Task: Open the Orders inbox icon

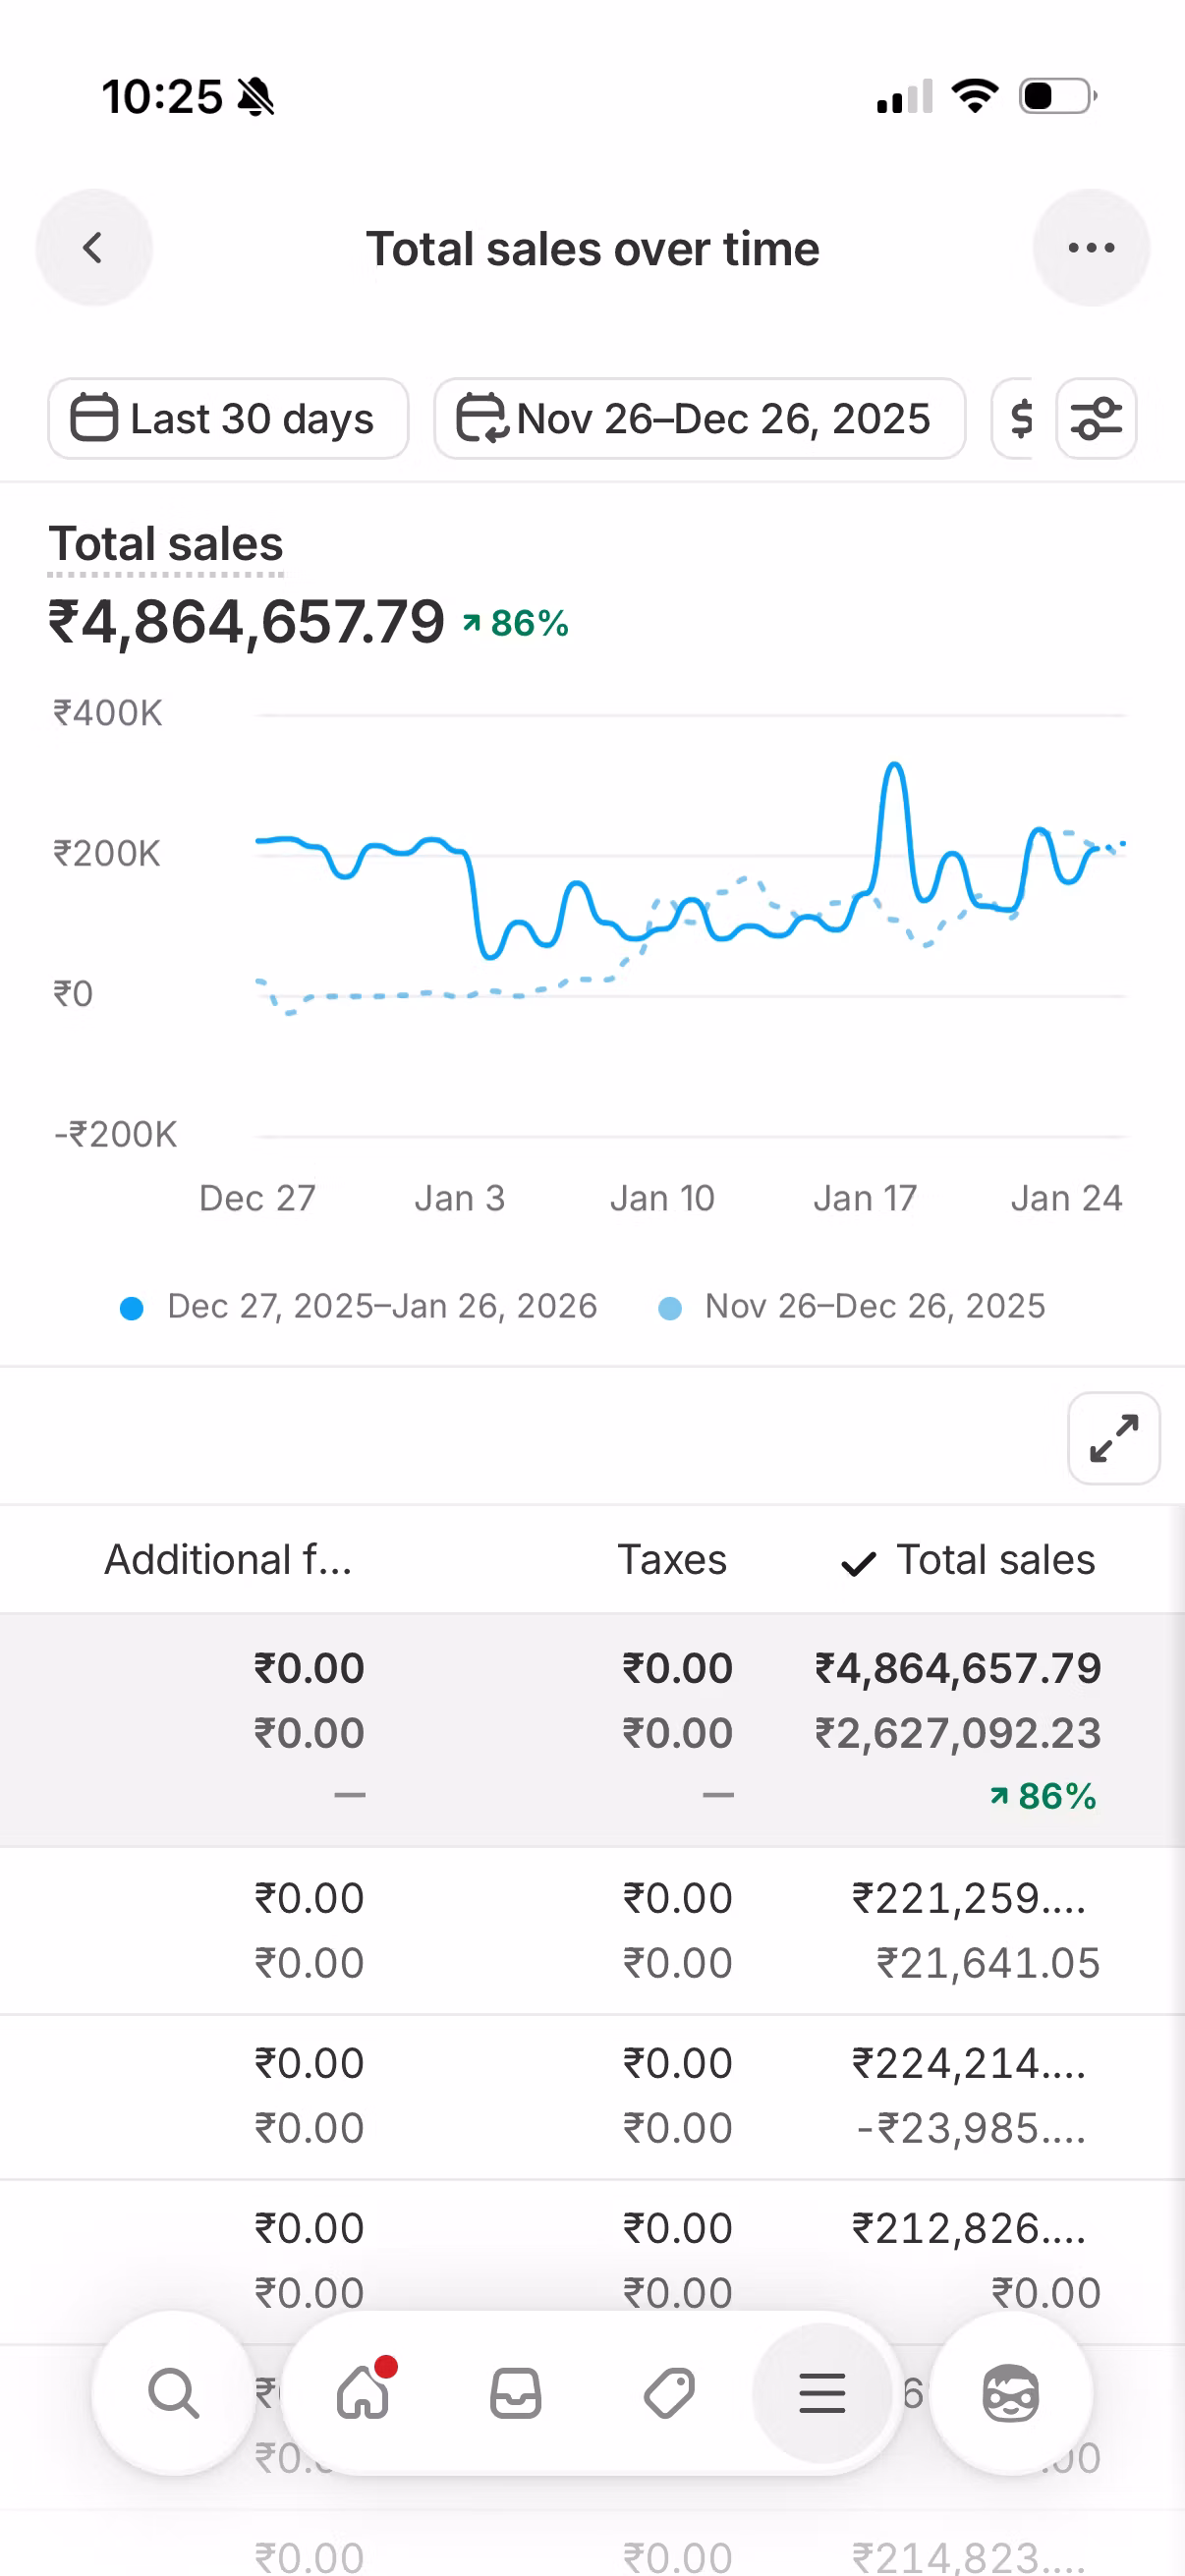Action: point(516,2394)
